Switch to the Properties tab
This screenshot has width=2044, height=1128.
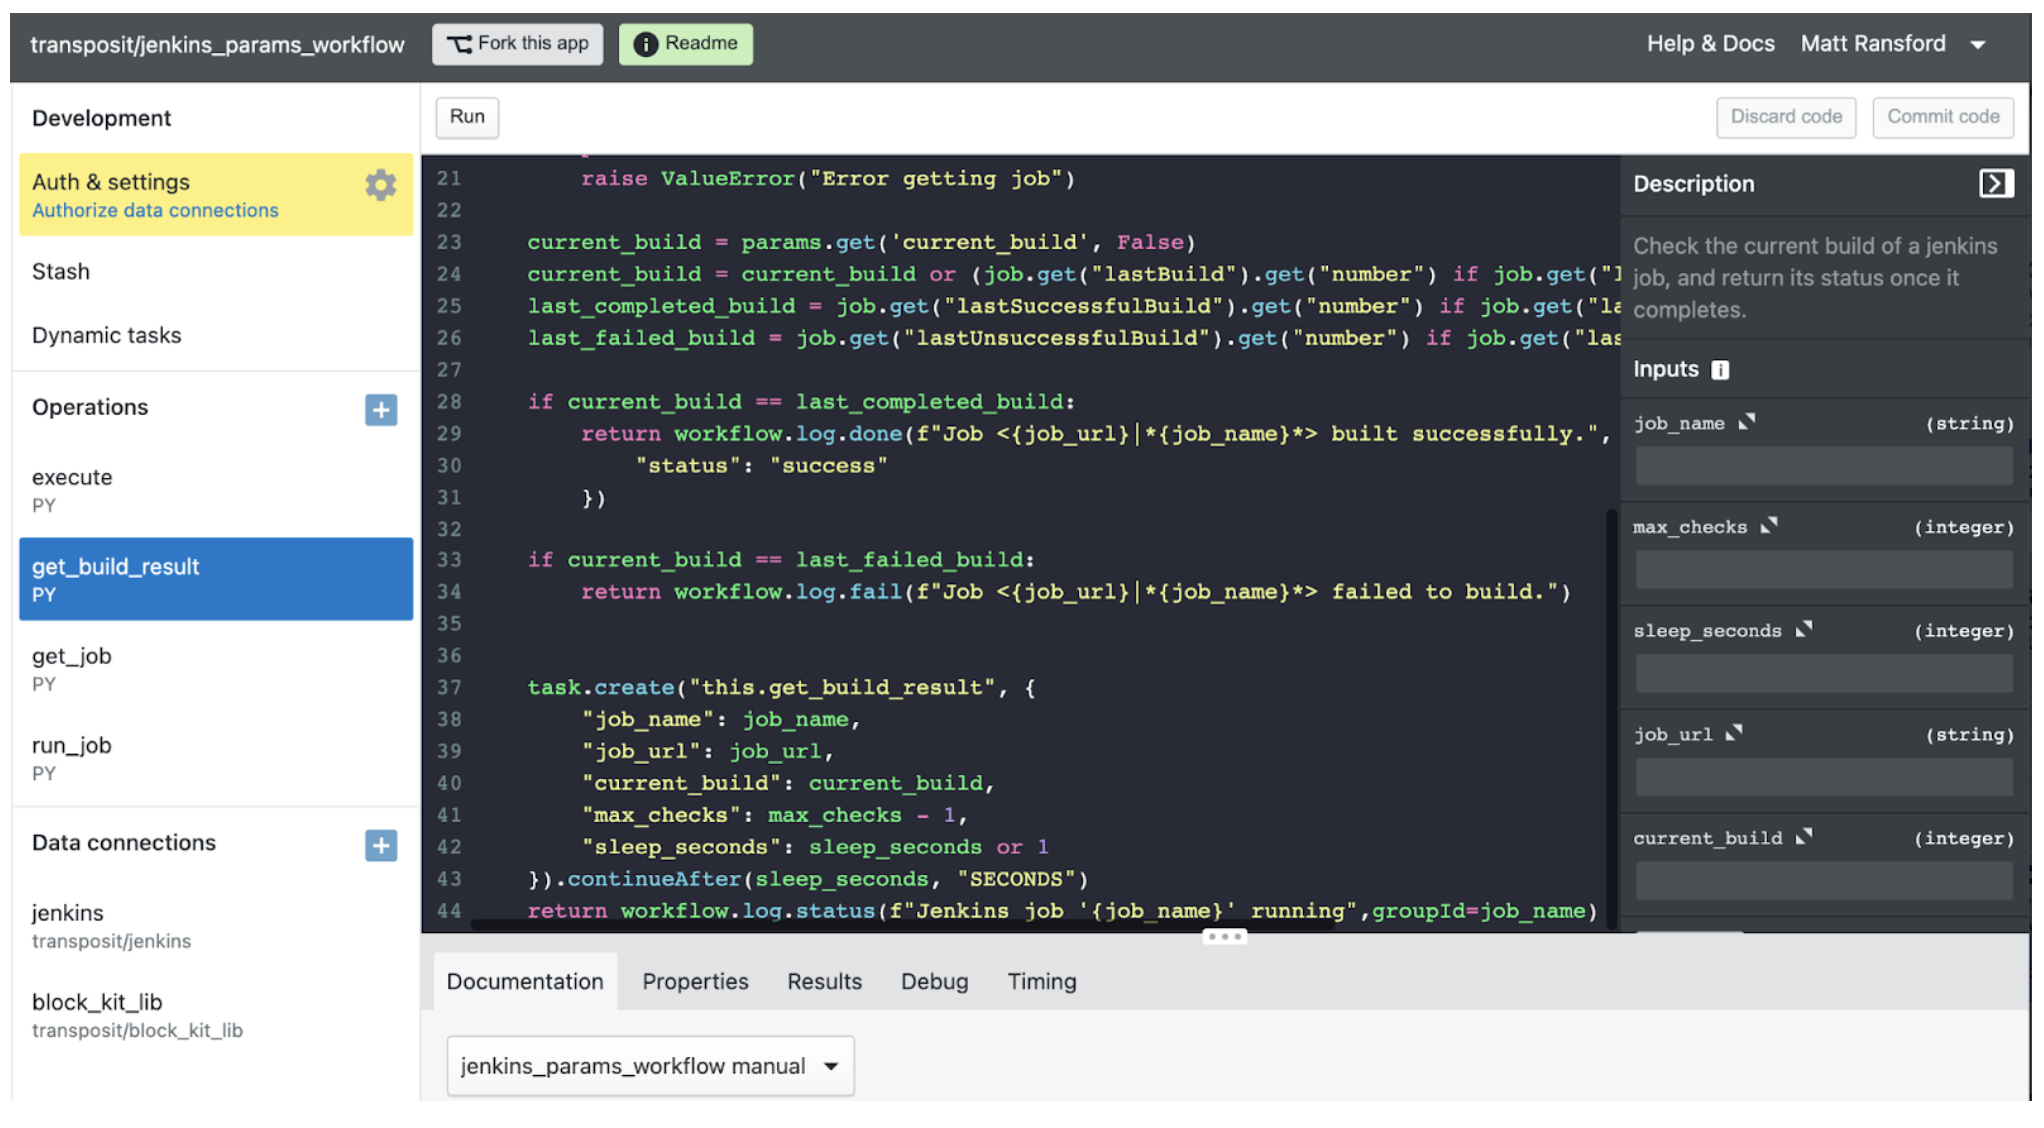[695, 982]
